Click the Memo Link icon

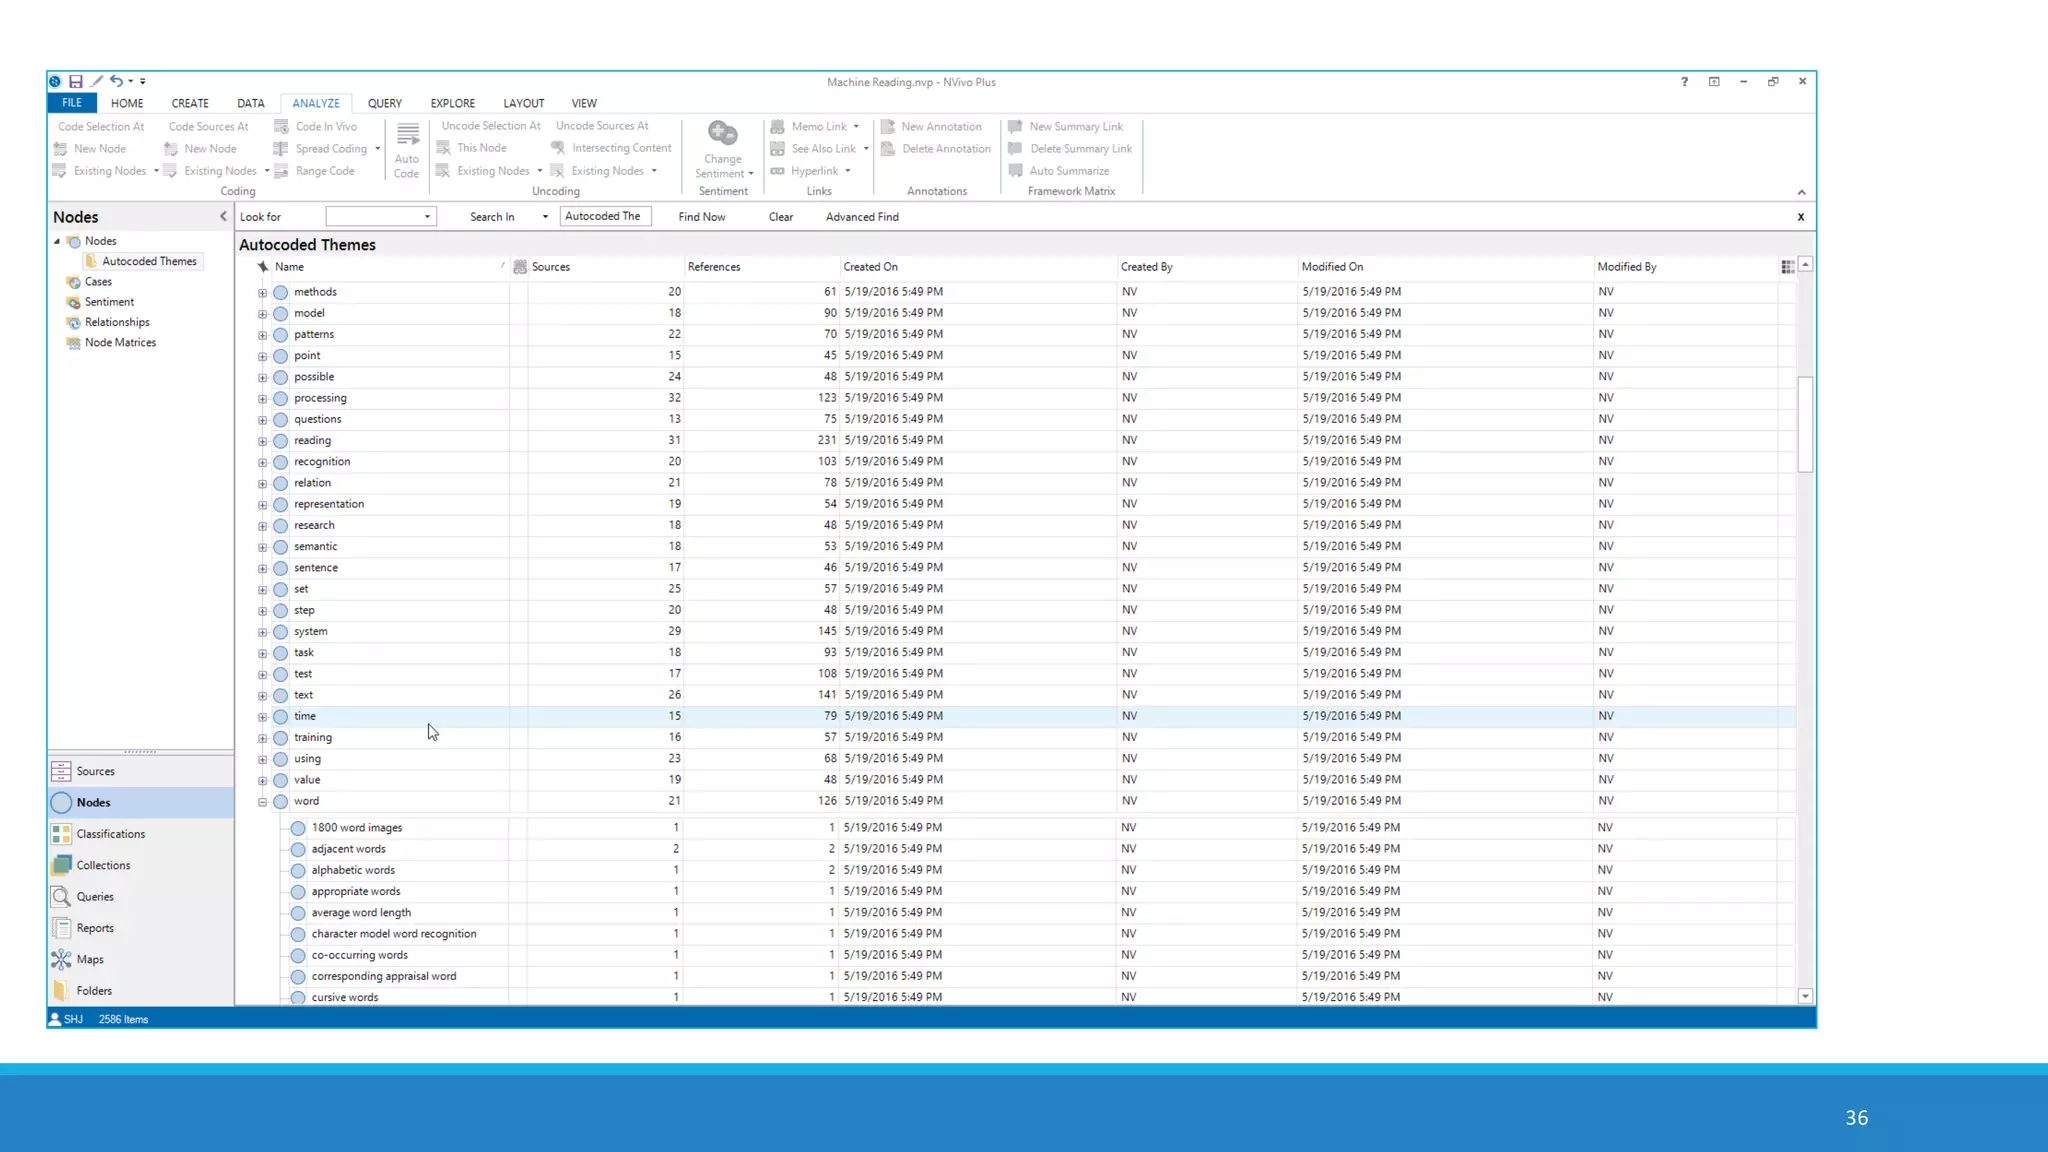point(777,127)
